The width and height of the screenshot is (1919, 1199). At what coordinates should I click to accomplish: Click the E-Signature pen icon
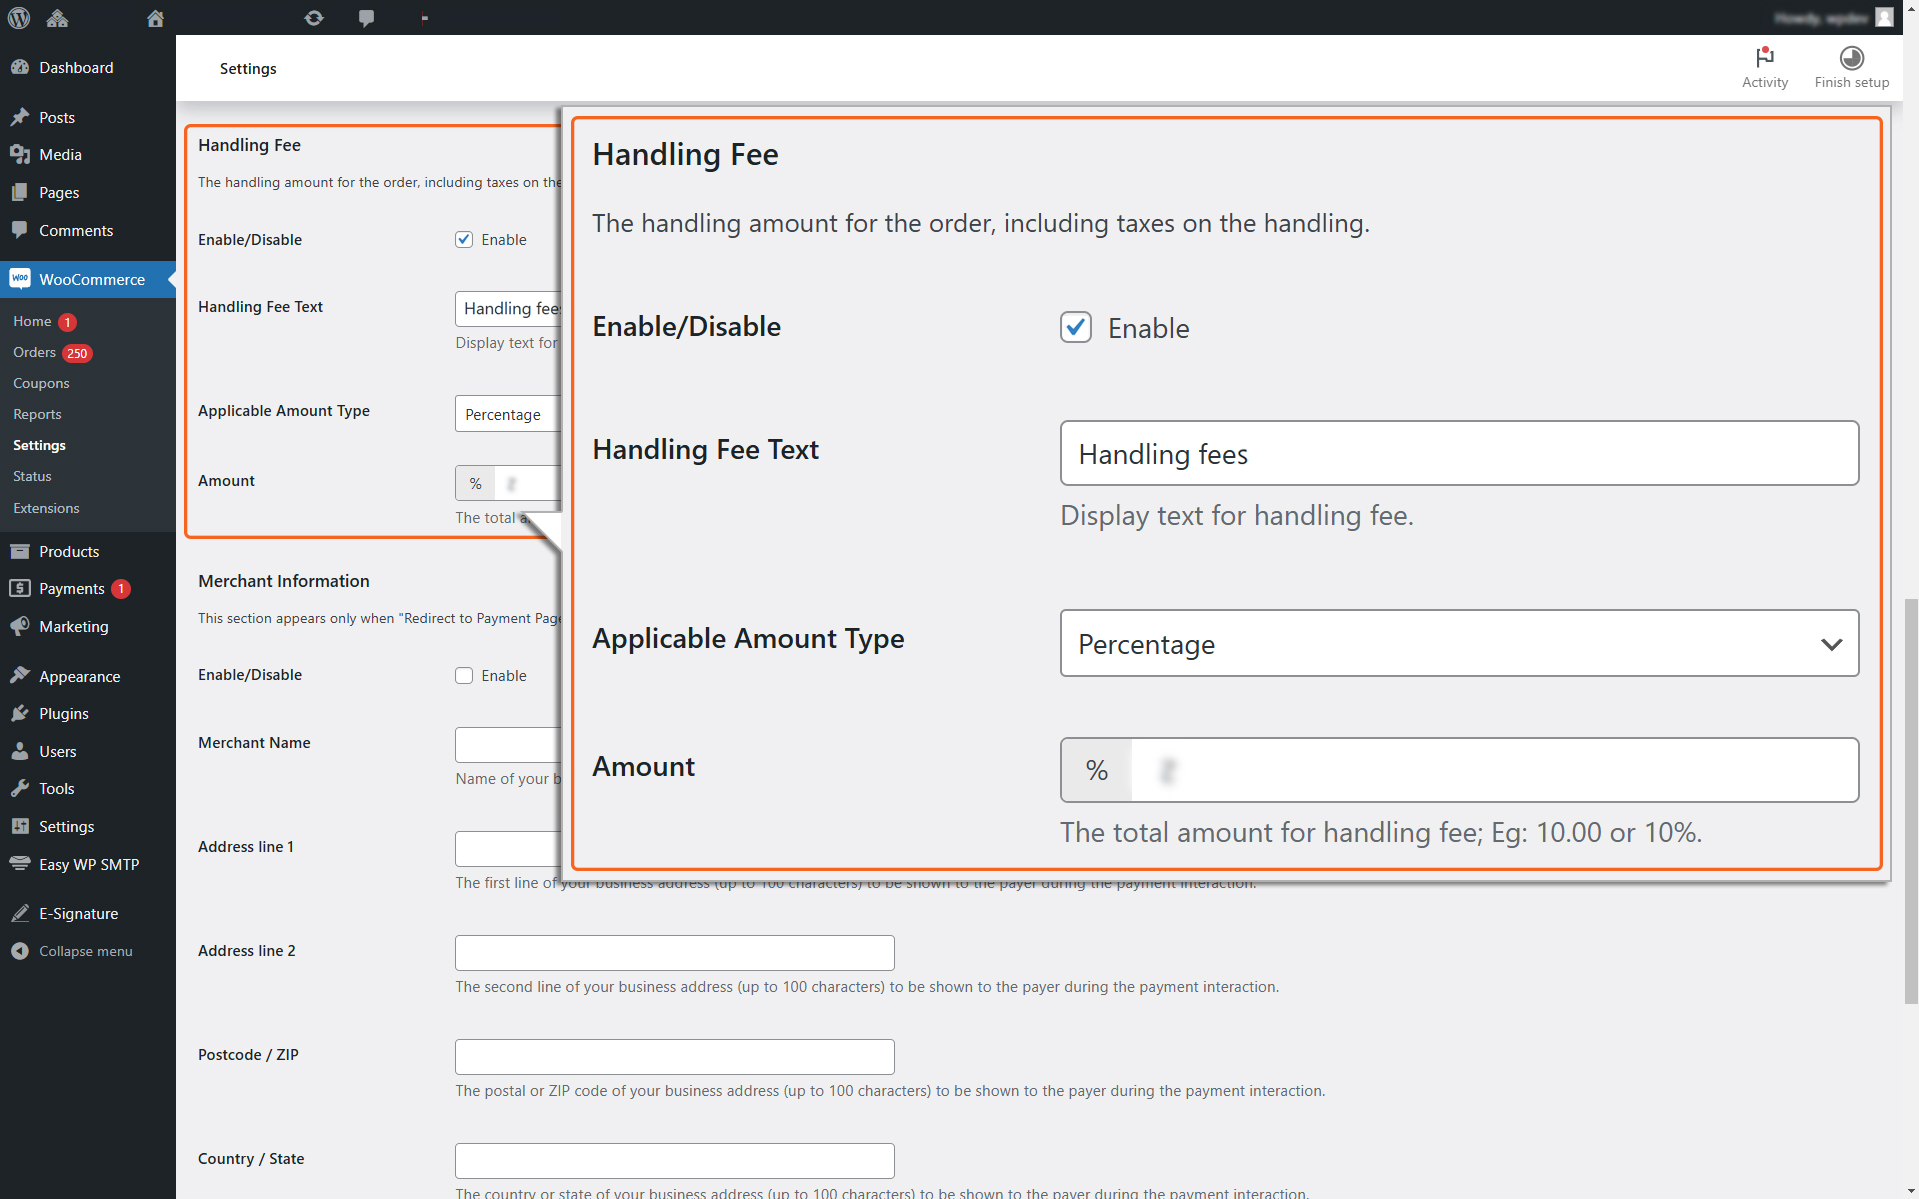[x=20, y=913]
